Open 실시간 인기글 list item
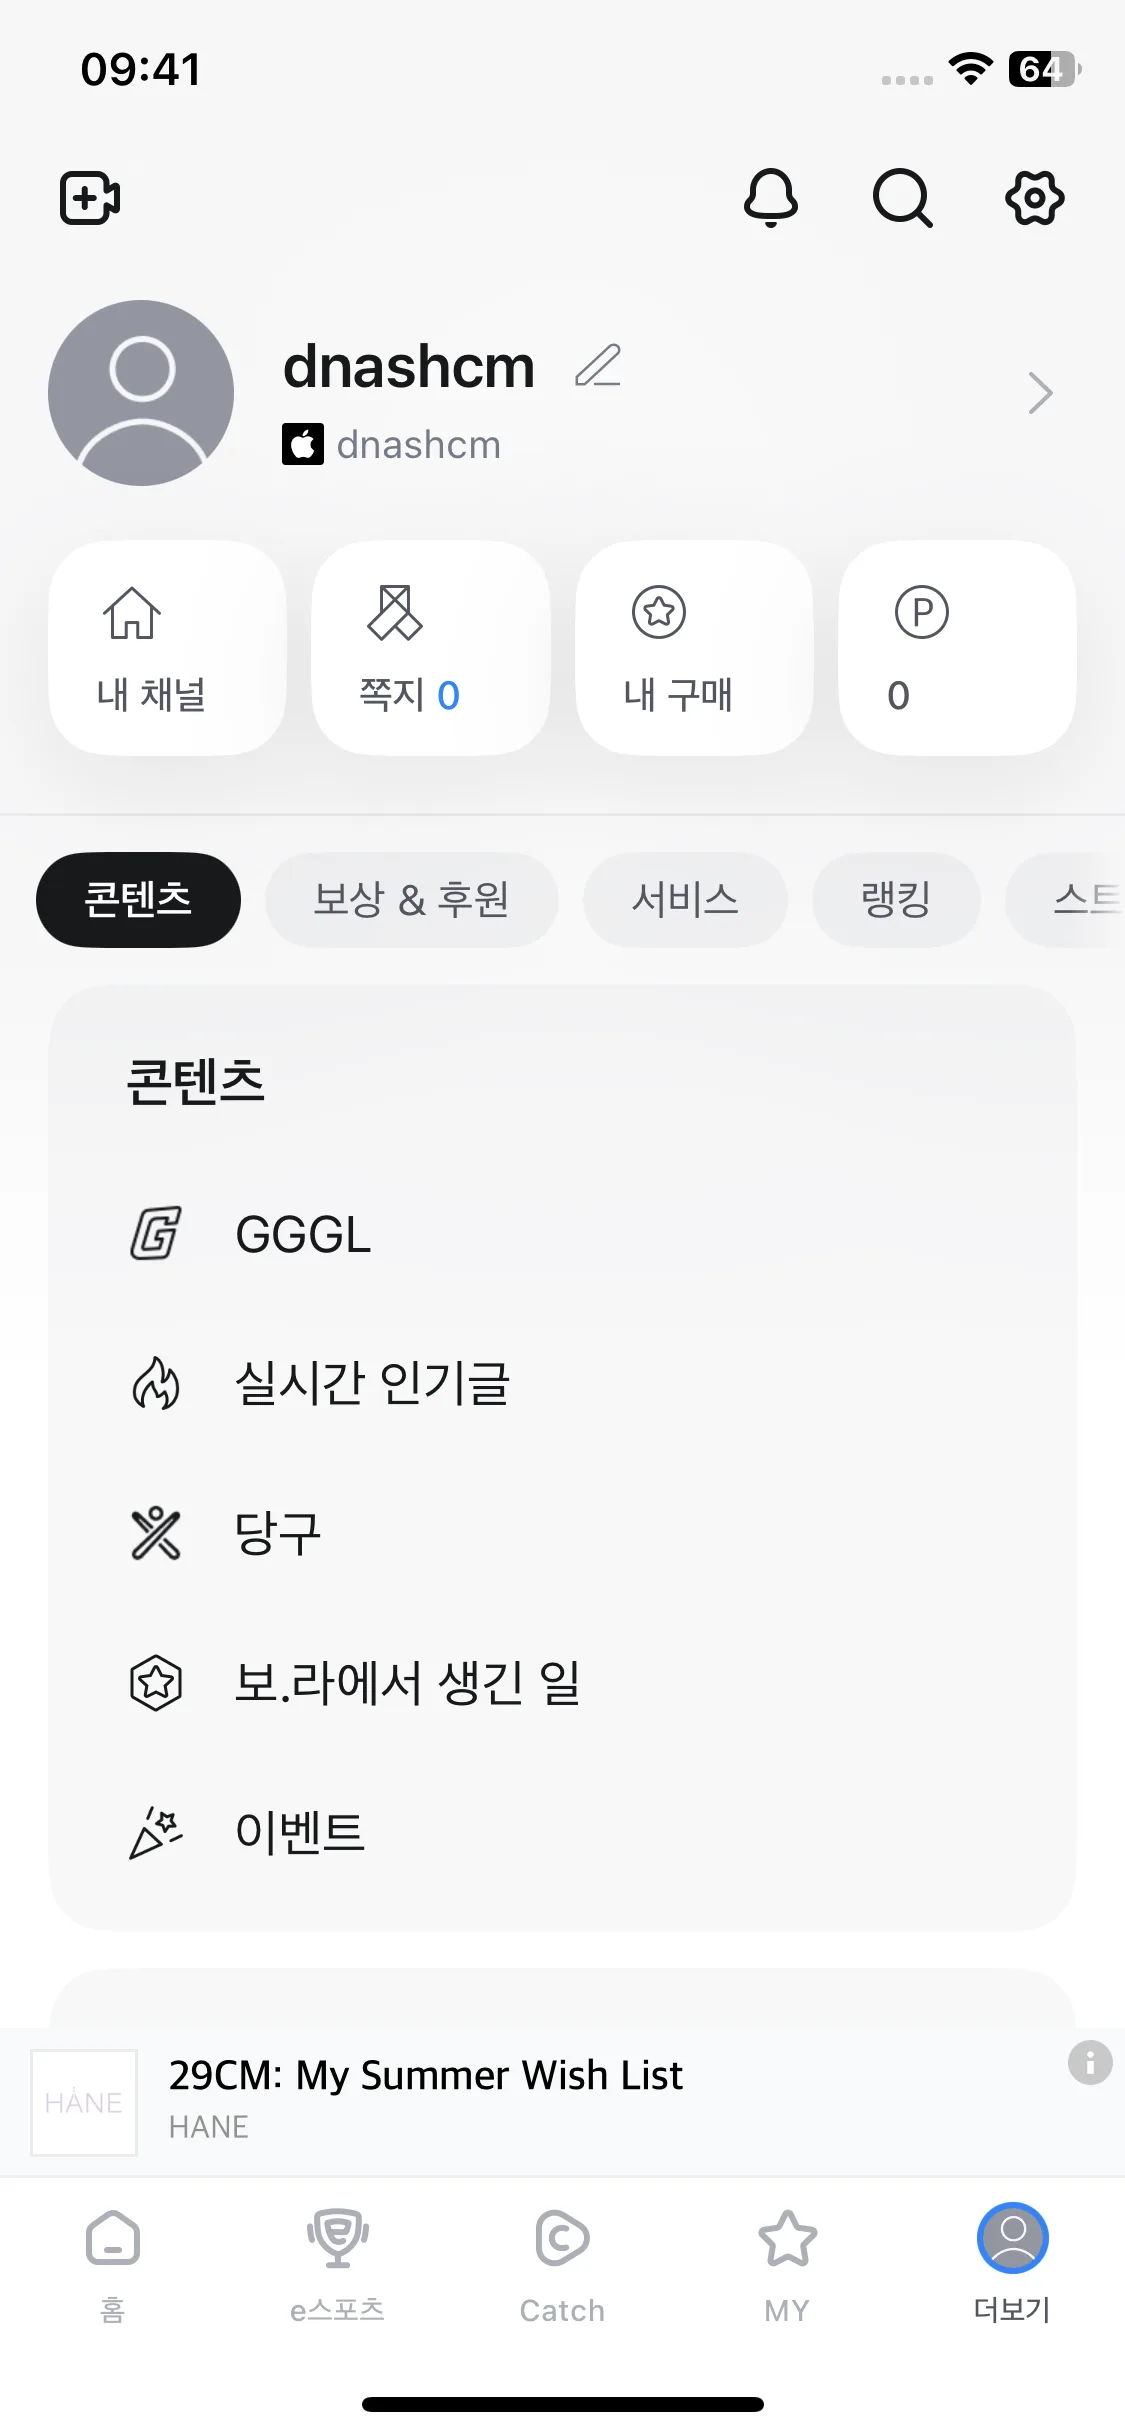 tap(562, 1384)
